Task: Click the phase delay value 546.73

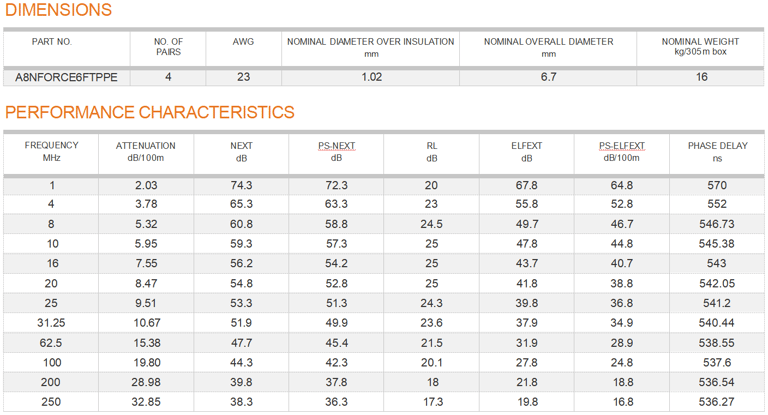Action: click(717, 224)
